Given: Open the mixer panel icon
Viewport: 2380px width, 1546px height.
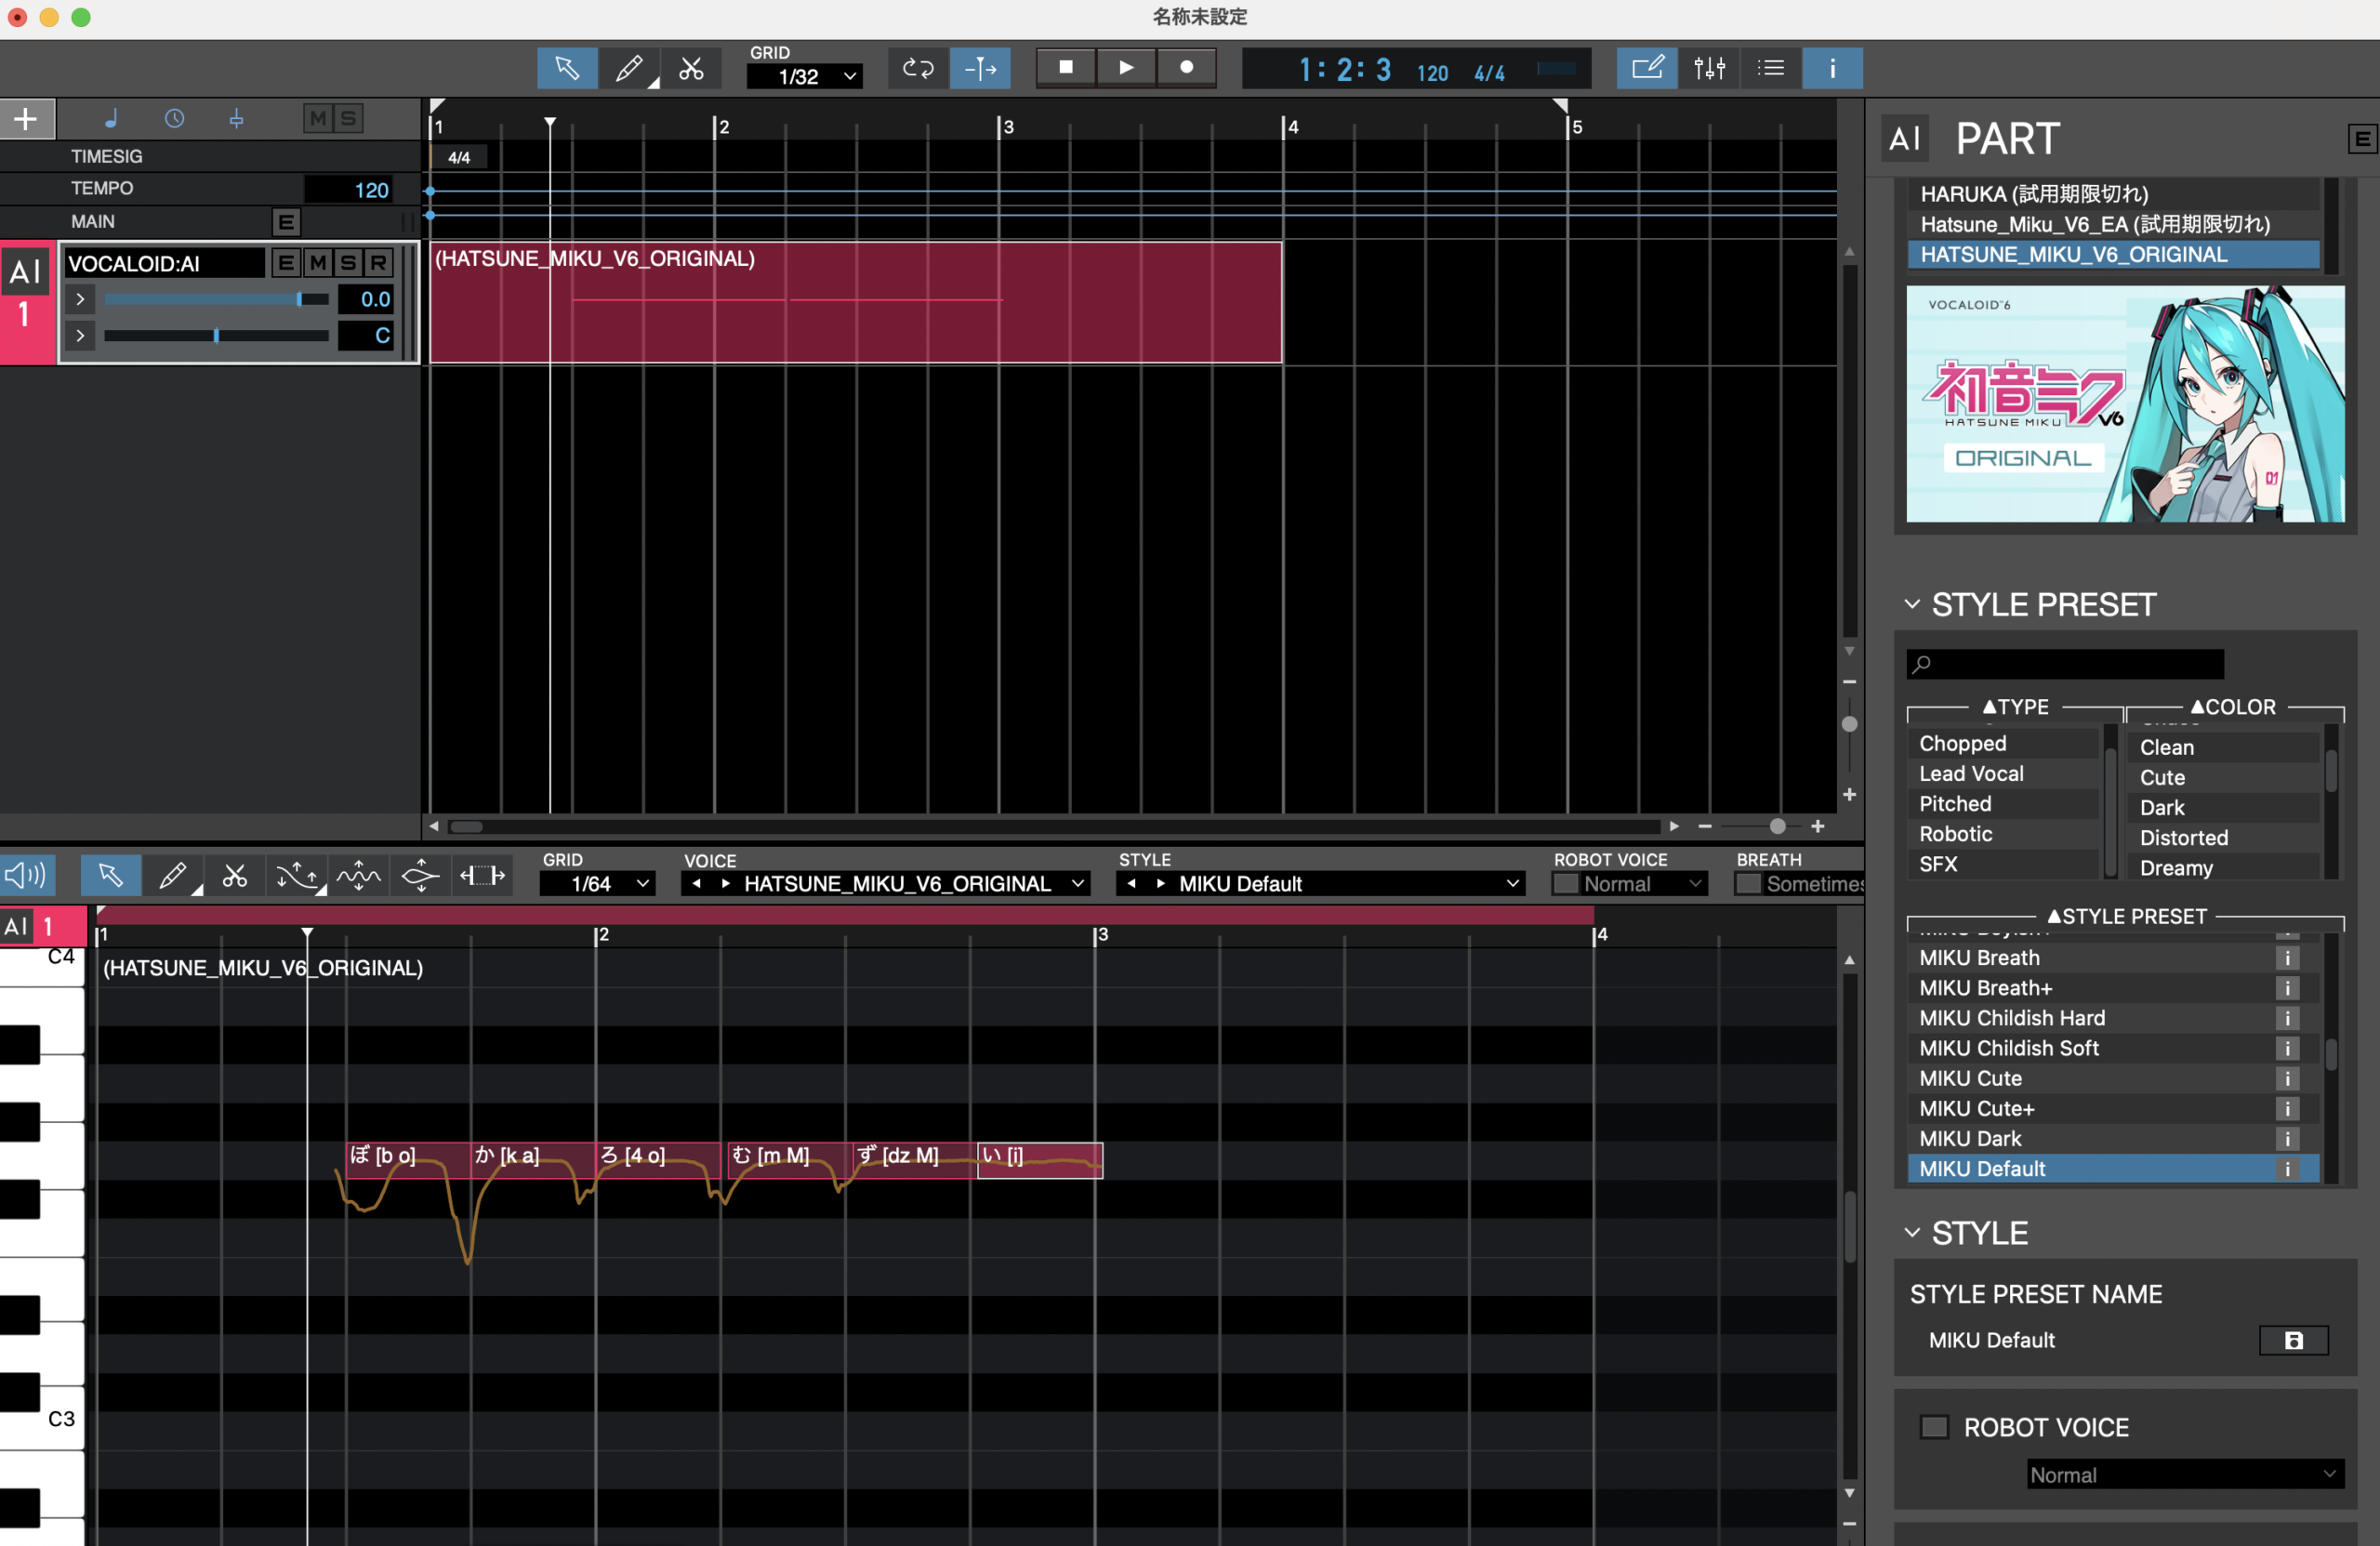Looking at the screenshot, I should pos(1709,68).
